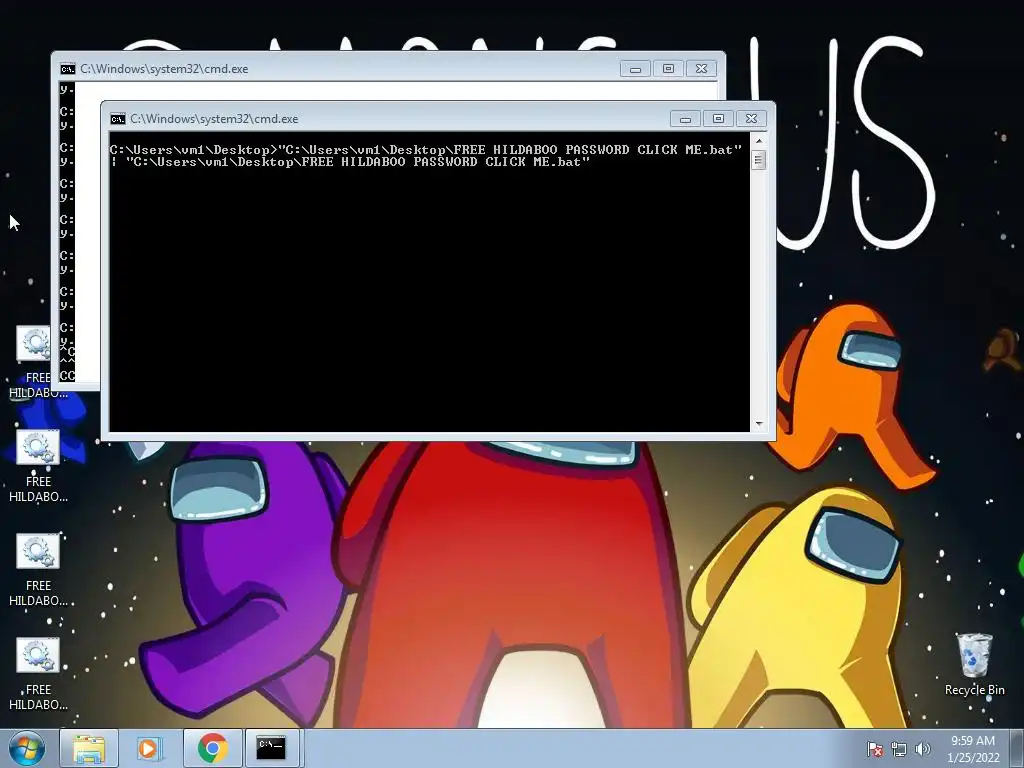
Task: Open the Windows Start menu orb
Action: [x=27, y=748]
